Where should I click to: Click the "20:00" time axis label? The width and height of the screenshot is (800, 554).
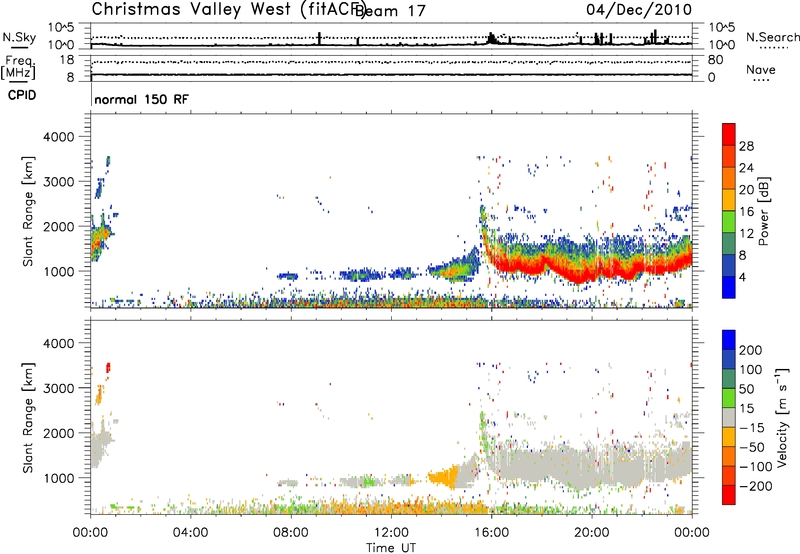tap(592, 533)
